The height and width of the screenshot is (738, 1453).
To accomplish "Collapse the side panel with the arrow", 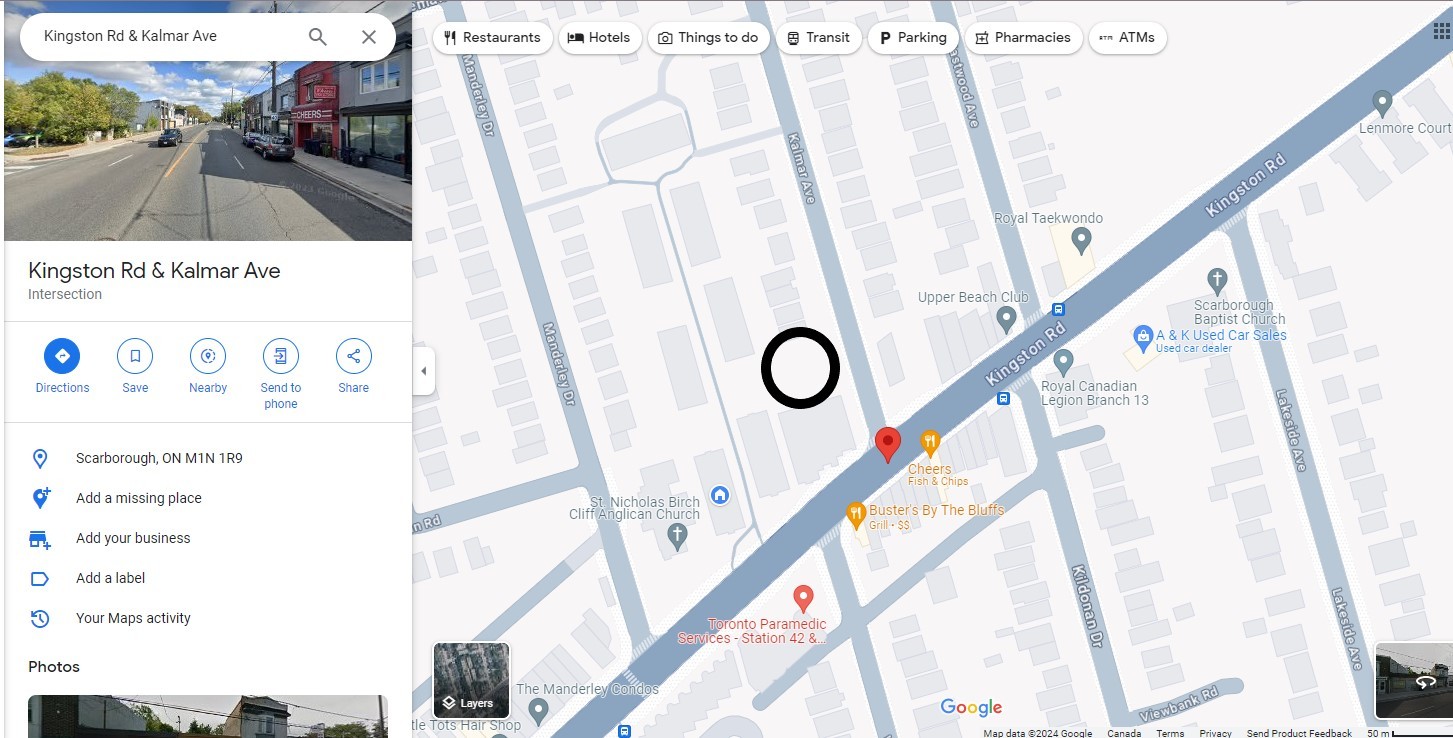I will pos(424,371).
